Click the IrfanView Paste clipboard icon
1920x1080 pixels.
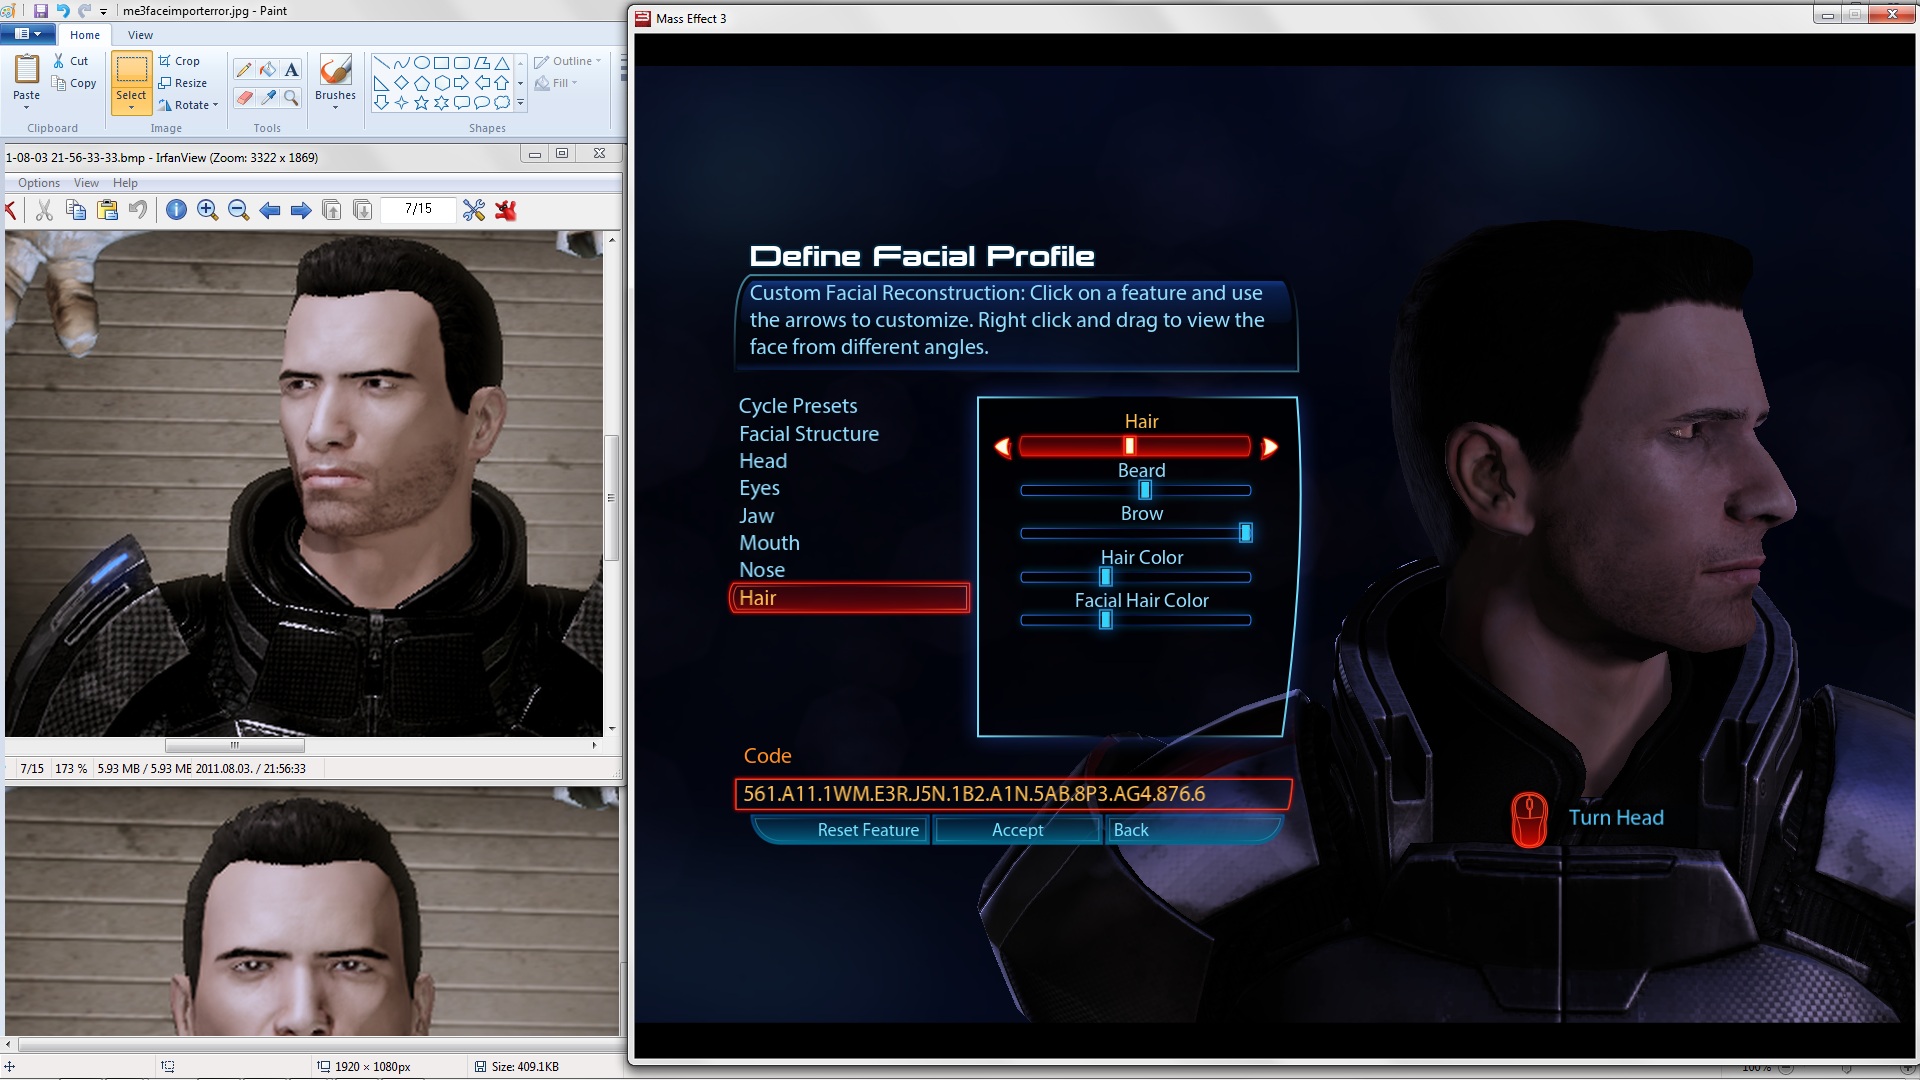[x=107, y=210]
